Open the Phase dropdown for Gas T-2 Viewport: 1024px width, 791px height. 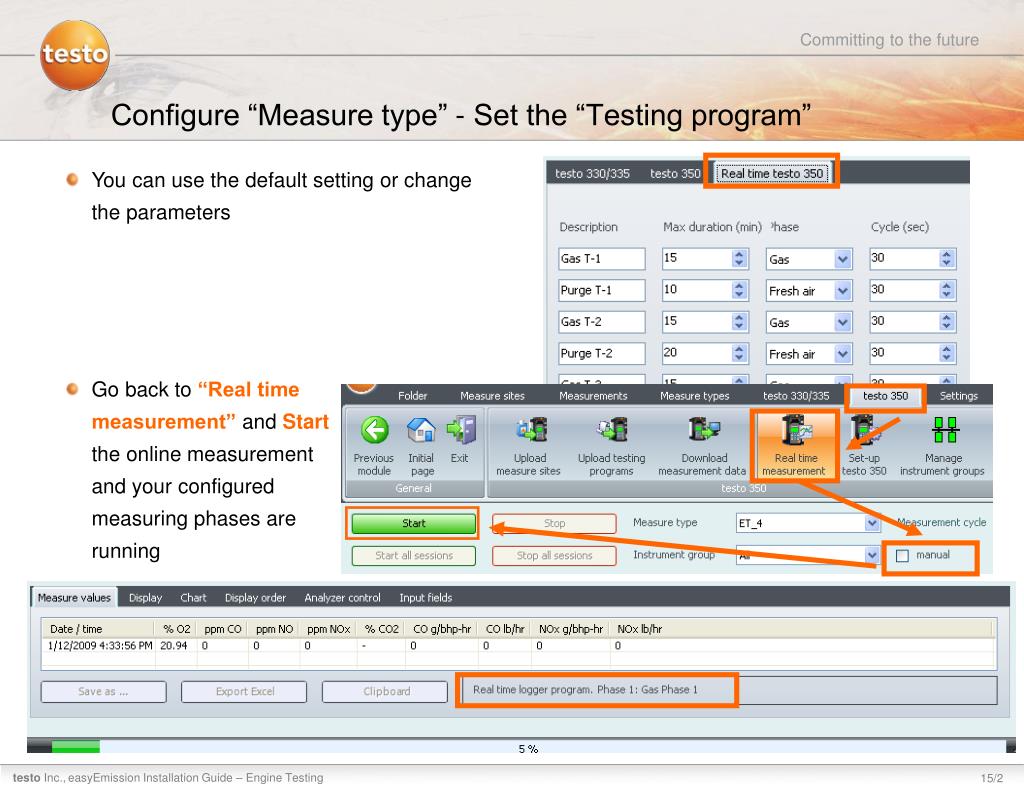(x=843, y=322)
